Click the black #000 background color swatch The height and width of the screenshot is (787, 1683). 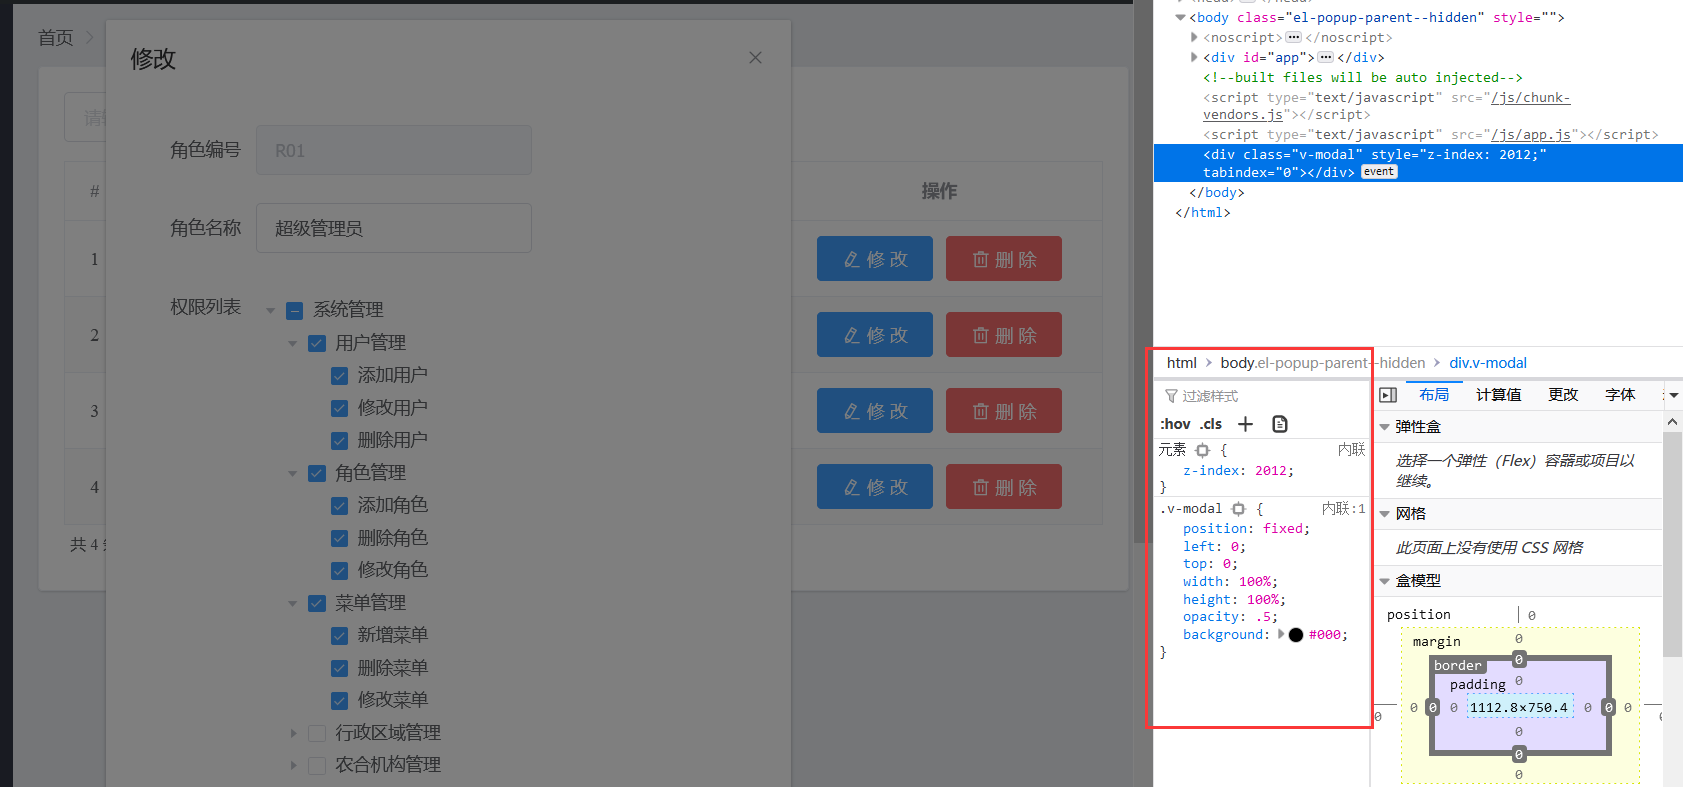(1296, 635)
